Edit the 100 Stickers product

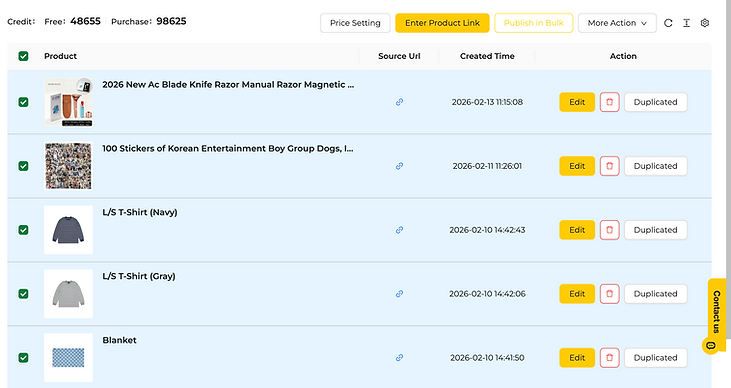pos(577,166)
